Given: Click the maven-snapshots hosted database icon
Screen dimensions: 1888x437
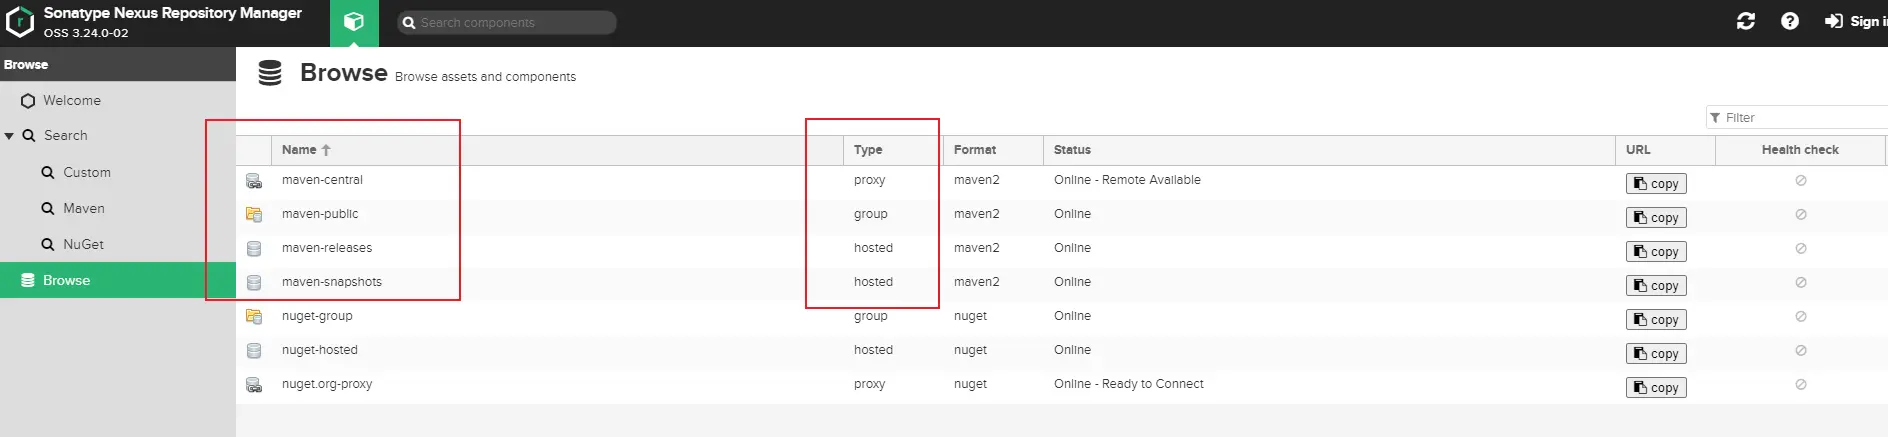Looking at the screenshot, I should [x=254, y=283].
